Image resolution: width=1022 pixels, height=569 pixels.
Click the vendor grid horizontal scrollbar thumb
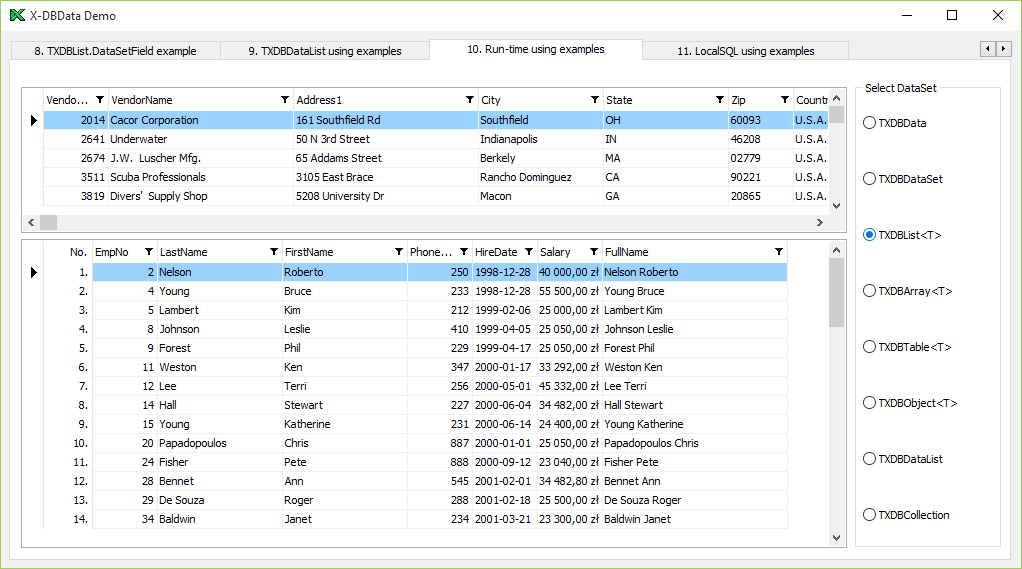tap(49, 222)
